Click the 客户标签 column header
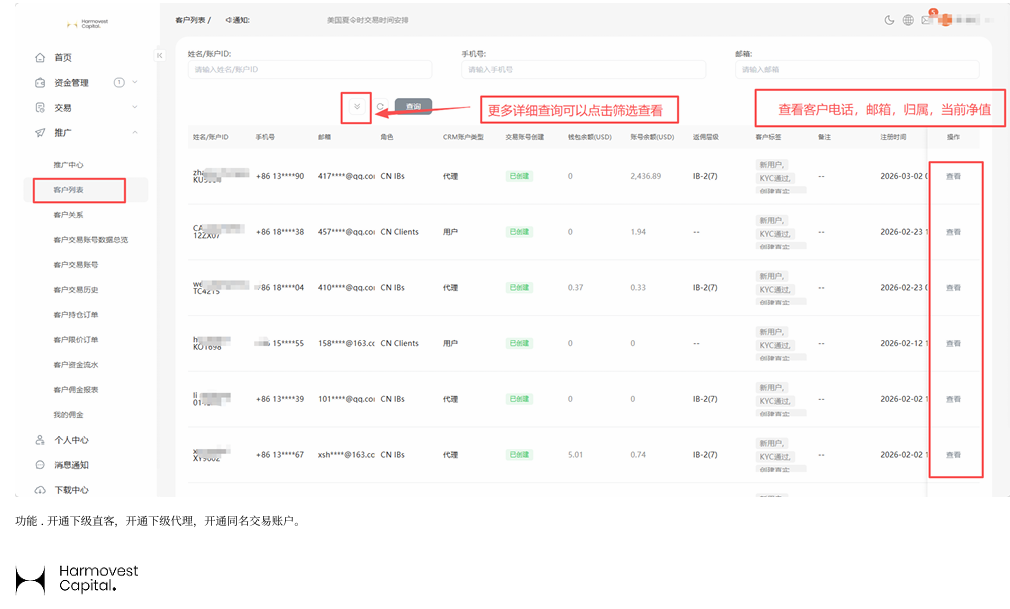Screen dimensions: 1010x609 (768, 137)
